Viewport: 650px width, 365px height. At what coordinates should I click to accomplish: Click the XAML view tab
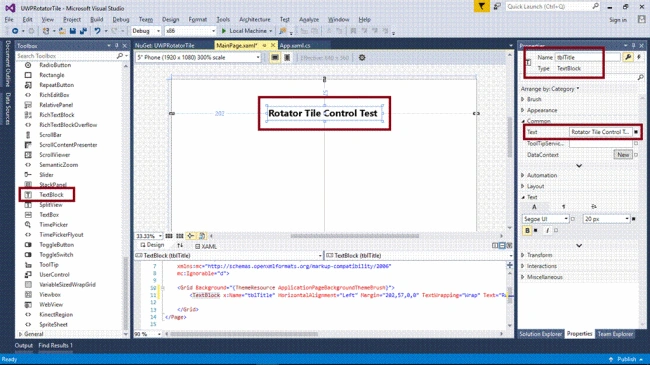tap(206, 246)
